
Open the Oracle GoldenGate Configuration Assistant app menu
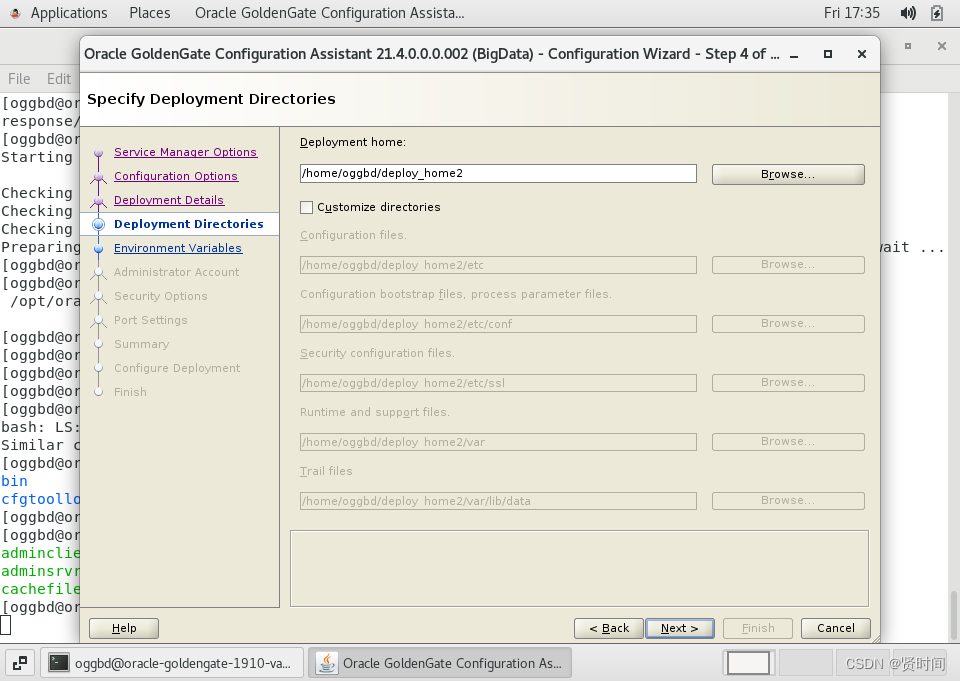click(329, 13)
